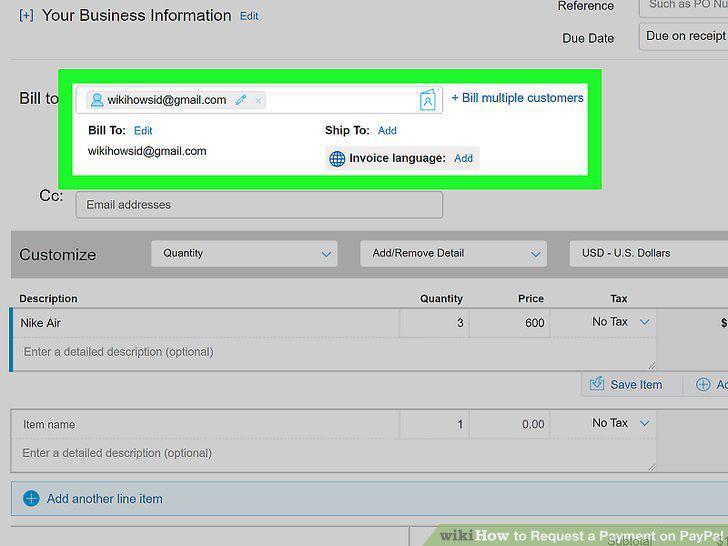Image resolution: width=728 pixels, height=546 pixels.
Task: Edit the Bill To address
Action: click(x=143, y=131)
